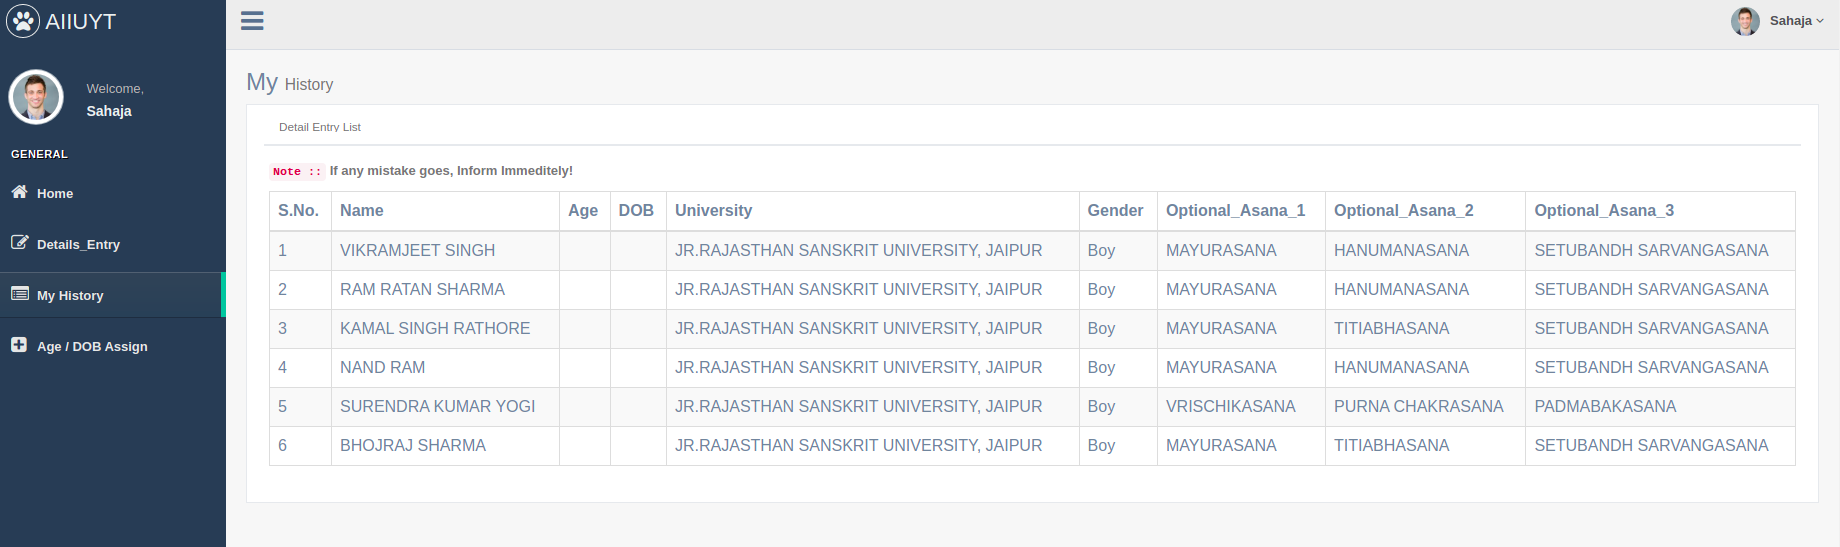This screenshot has width=1840, height=547.
Task: Click the large sidebar profile picture
Action: pos(36,97)
